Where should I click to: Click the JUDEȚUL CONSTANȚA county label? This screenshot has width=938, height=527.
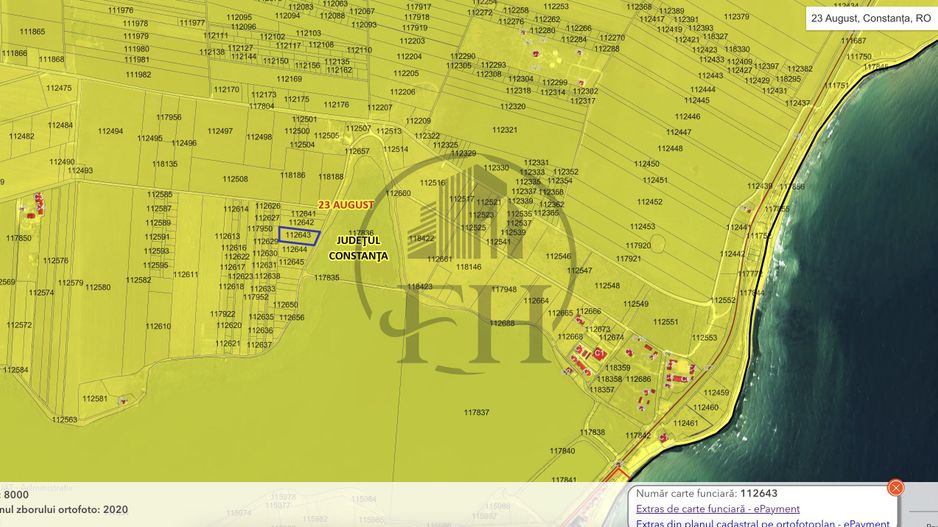[x=357, y=249]
